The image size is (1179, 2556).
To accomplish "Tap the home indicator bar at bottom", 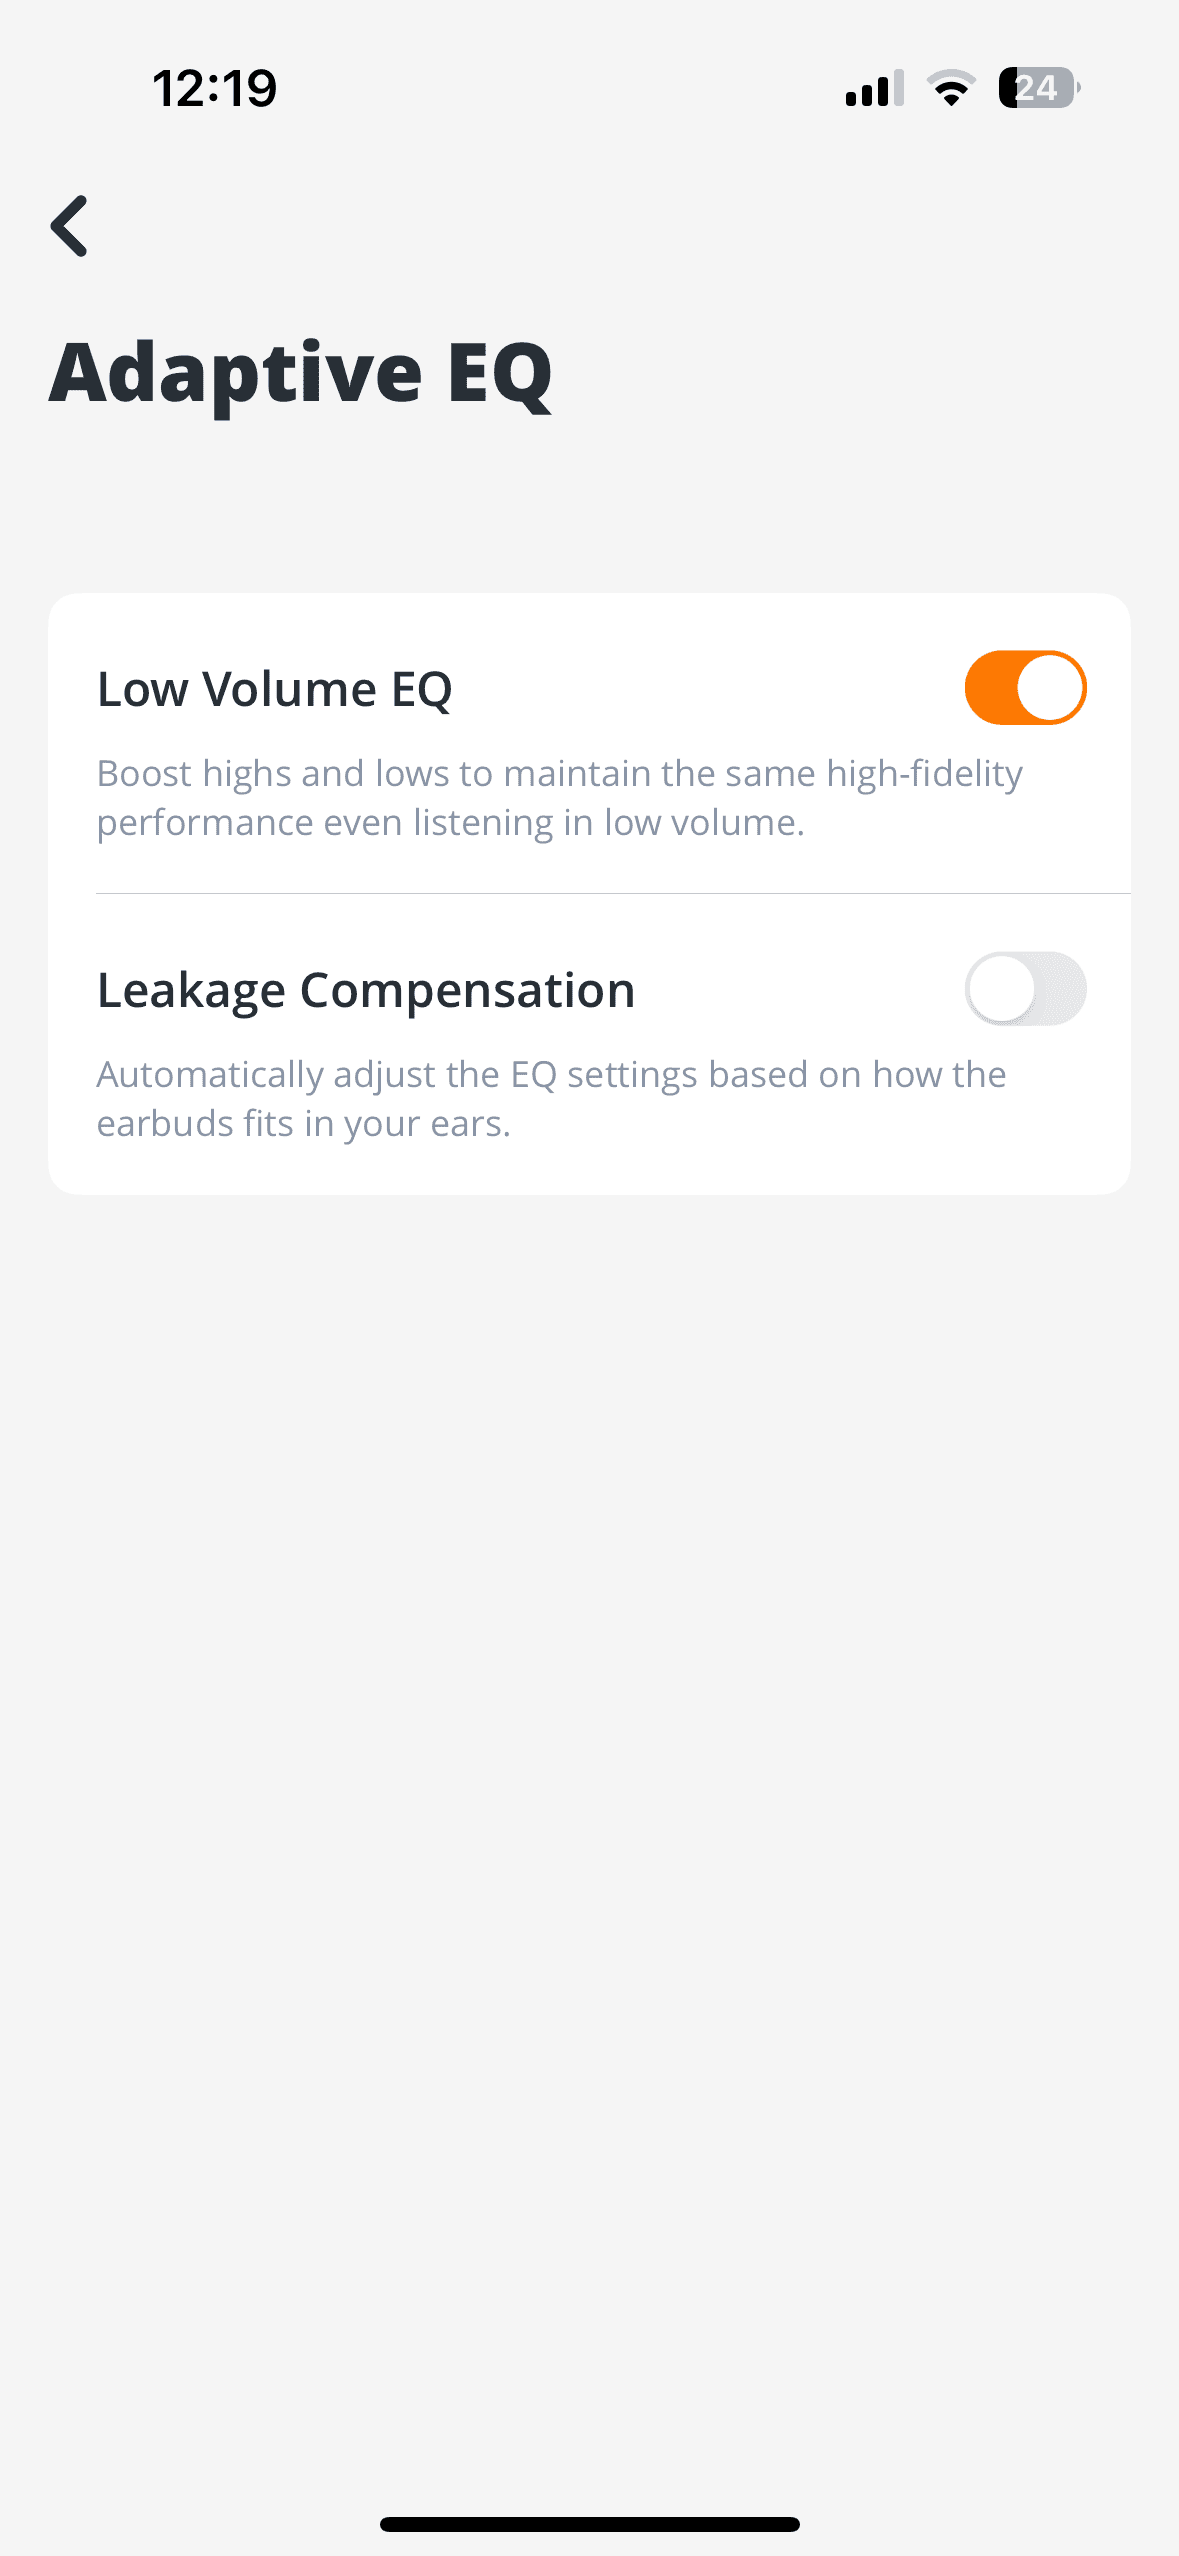I will coord(589,2524).
